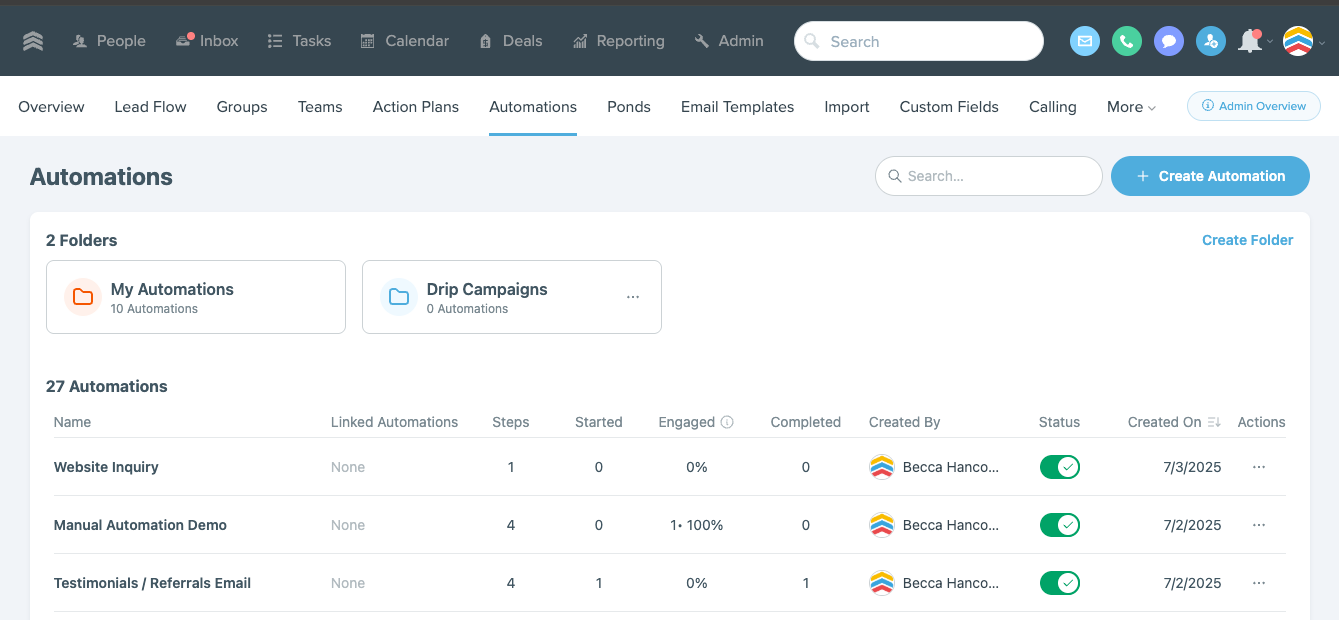1339x620 pixels.
Task: Click the blue add-person icon
Action: (x=1211, y=41)
